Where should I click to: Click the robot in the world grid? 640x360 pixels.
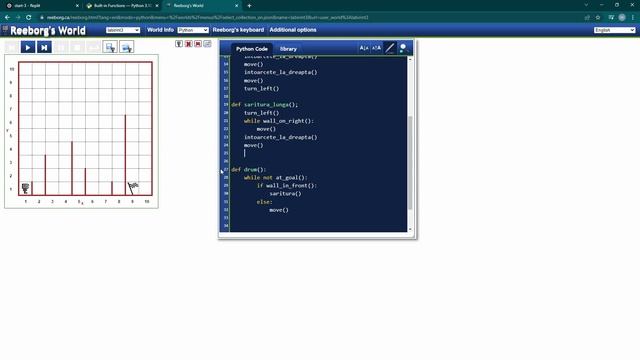(x=25, y=188)
